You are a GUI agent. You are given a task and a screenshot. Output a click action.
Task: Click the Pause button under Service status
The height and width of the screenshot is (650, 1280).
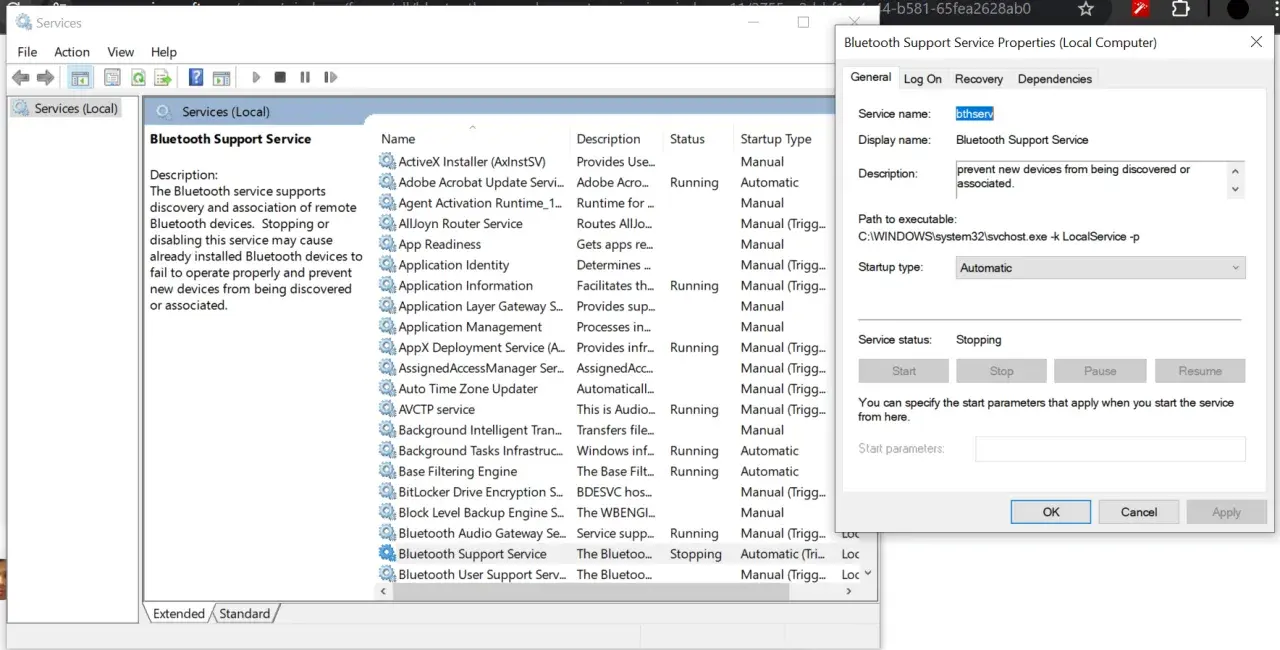[x=1100, y=371]
